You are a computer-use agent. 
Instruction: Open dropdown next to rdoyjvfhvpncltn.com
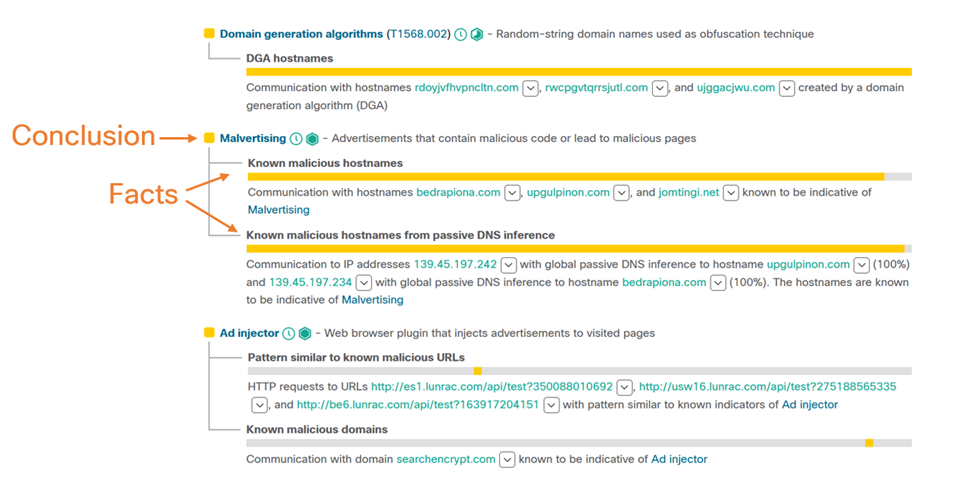point(530,88)
